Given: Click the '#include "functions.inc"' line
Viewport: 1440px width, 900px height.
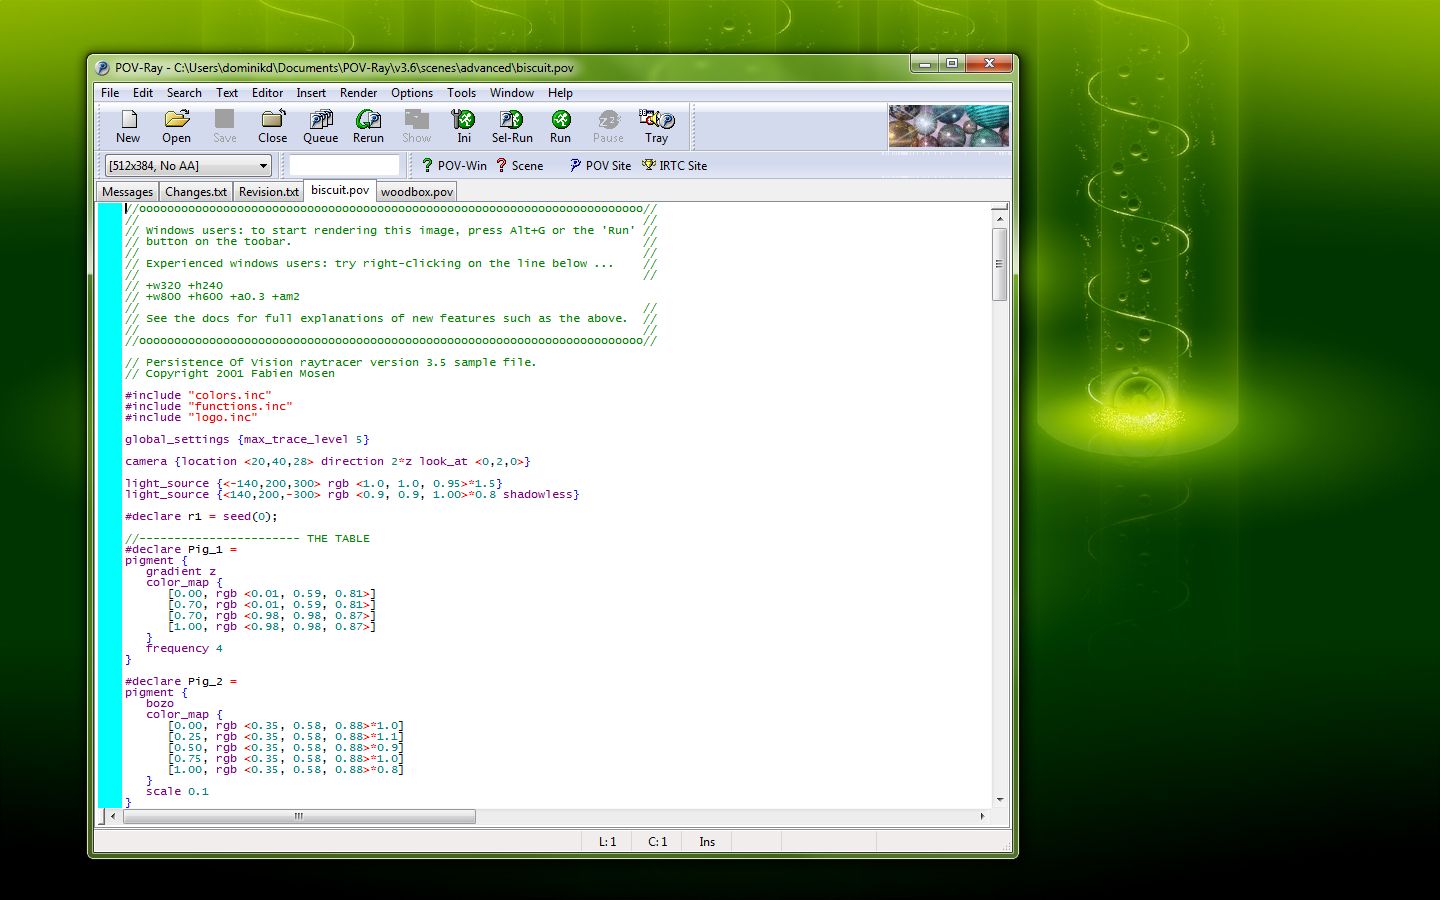Looking at the screenshot, I should coord(209,406).
